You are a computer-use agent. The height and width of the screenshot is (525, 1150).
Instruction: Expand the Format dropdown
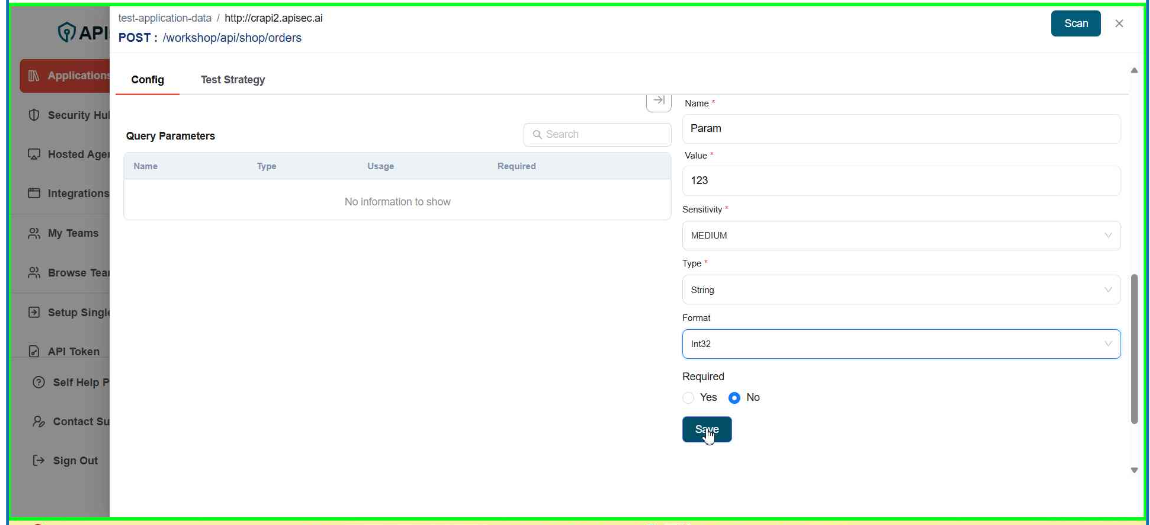(900, 344)
